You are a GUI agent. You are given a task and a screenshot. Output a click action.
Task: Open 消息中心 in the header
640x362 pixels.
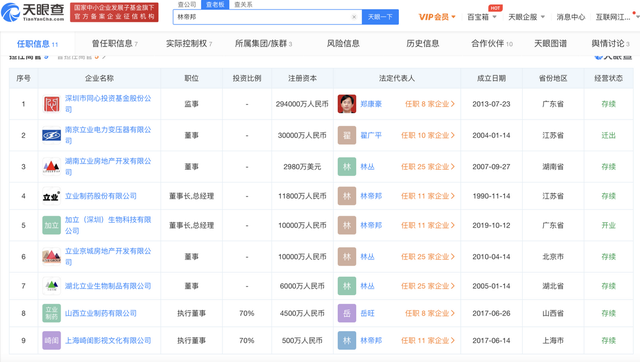[x=571, y=17]
